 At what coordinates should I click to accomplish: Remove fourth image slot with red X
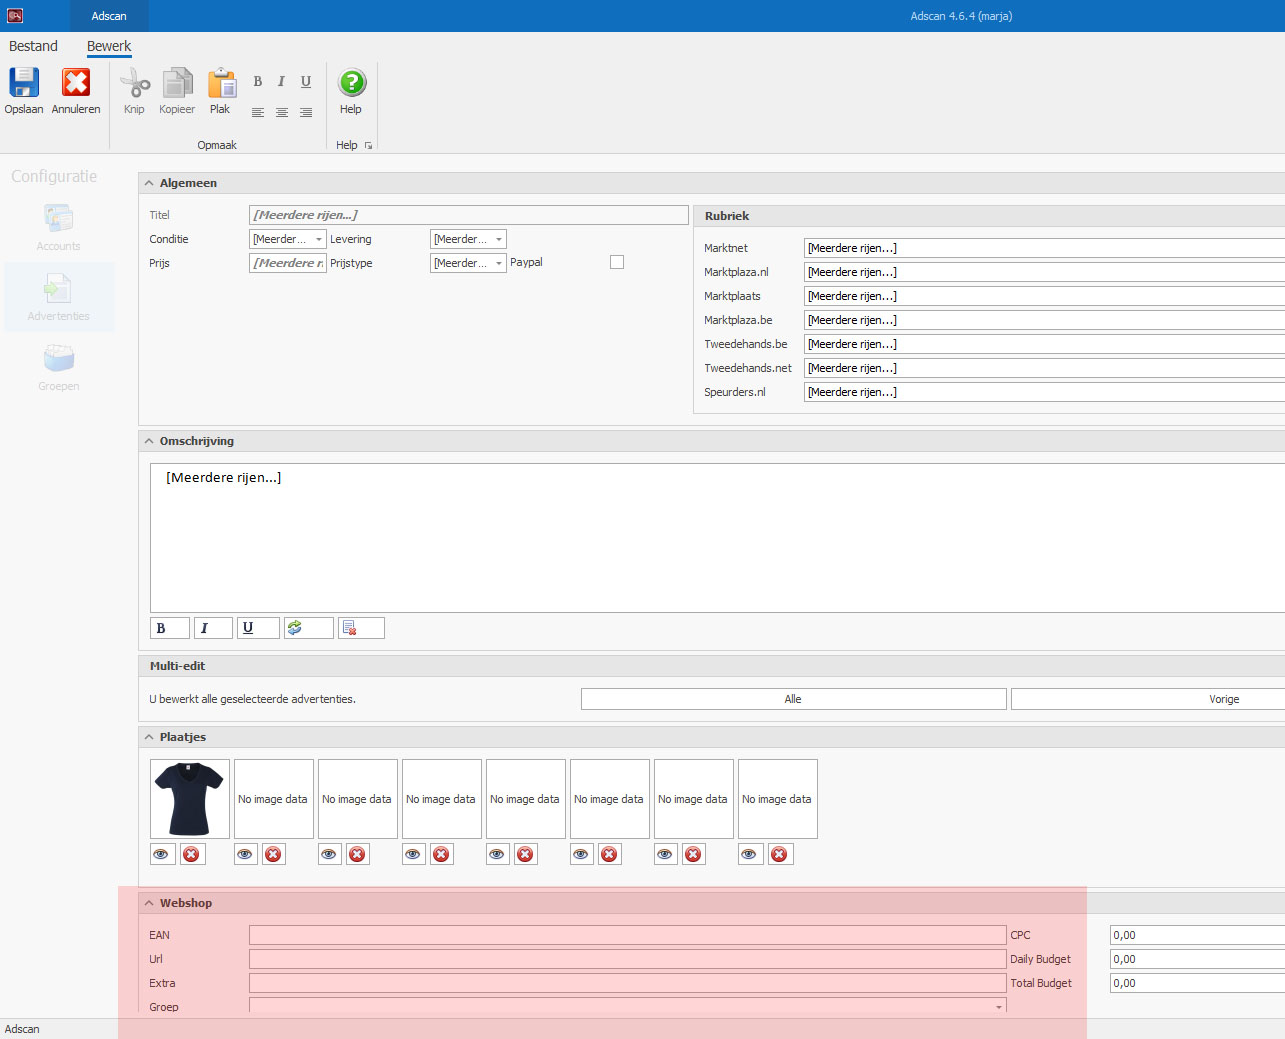[442, 854]
